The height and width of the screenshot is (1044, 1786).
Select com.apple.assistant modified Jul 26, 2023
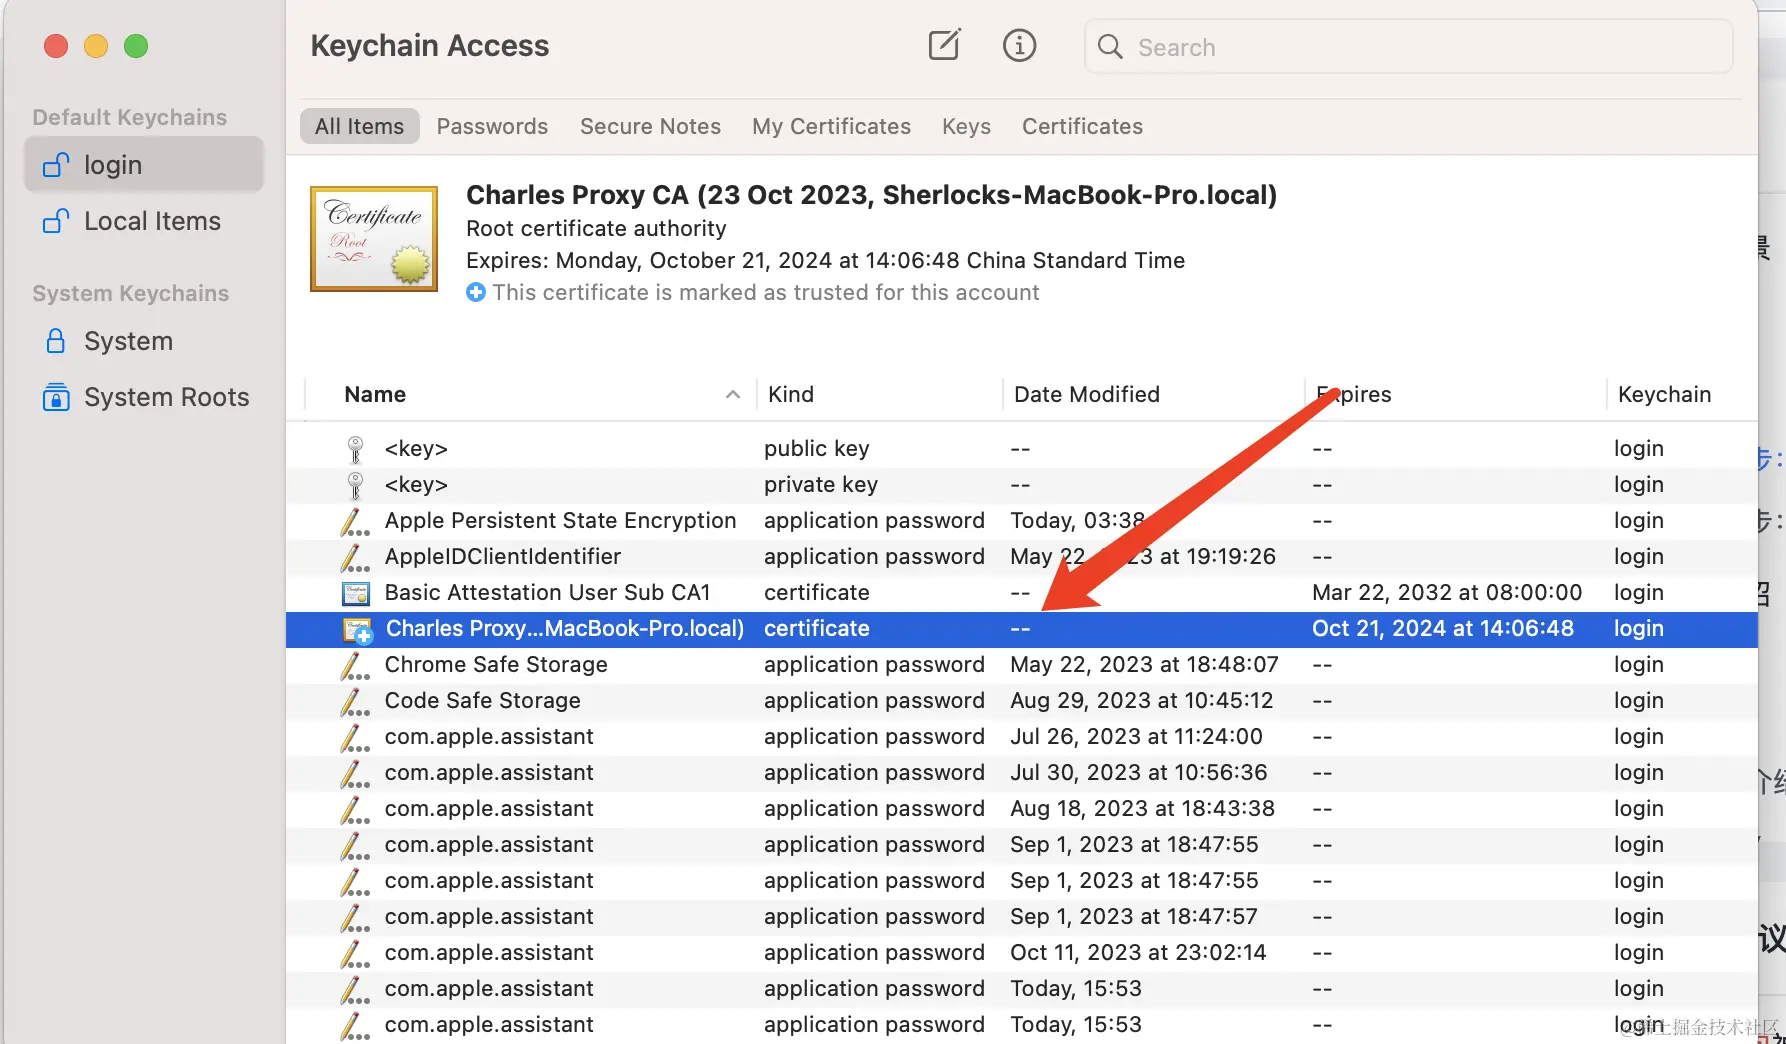point(1022,736)
